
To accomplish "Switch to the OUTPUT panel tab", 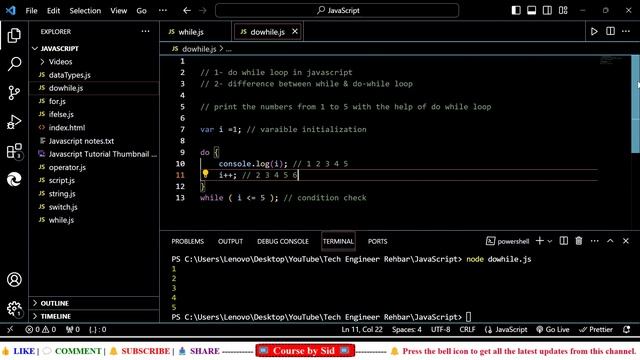I will tap(230, 241).
